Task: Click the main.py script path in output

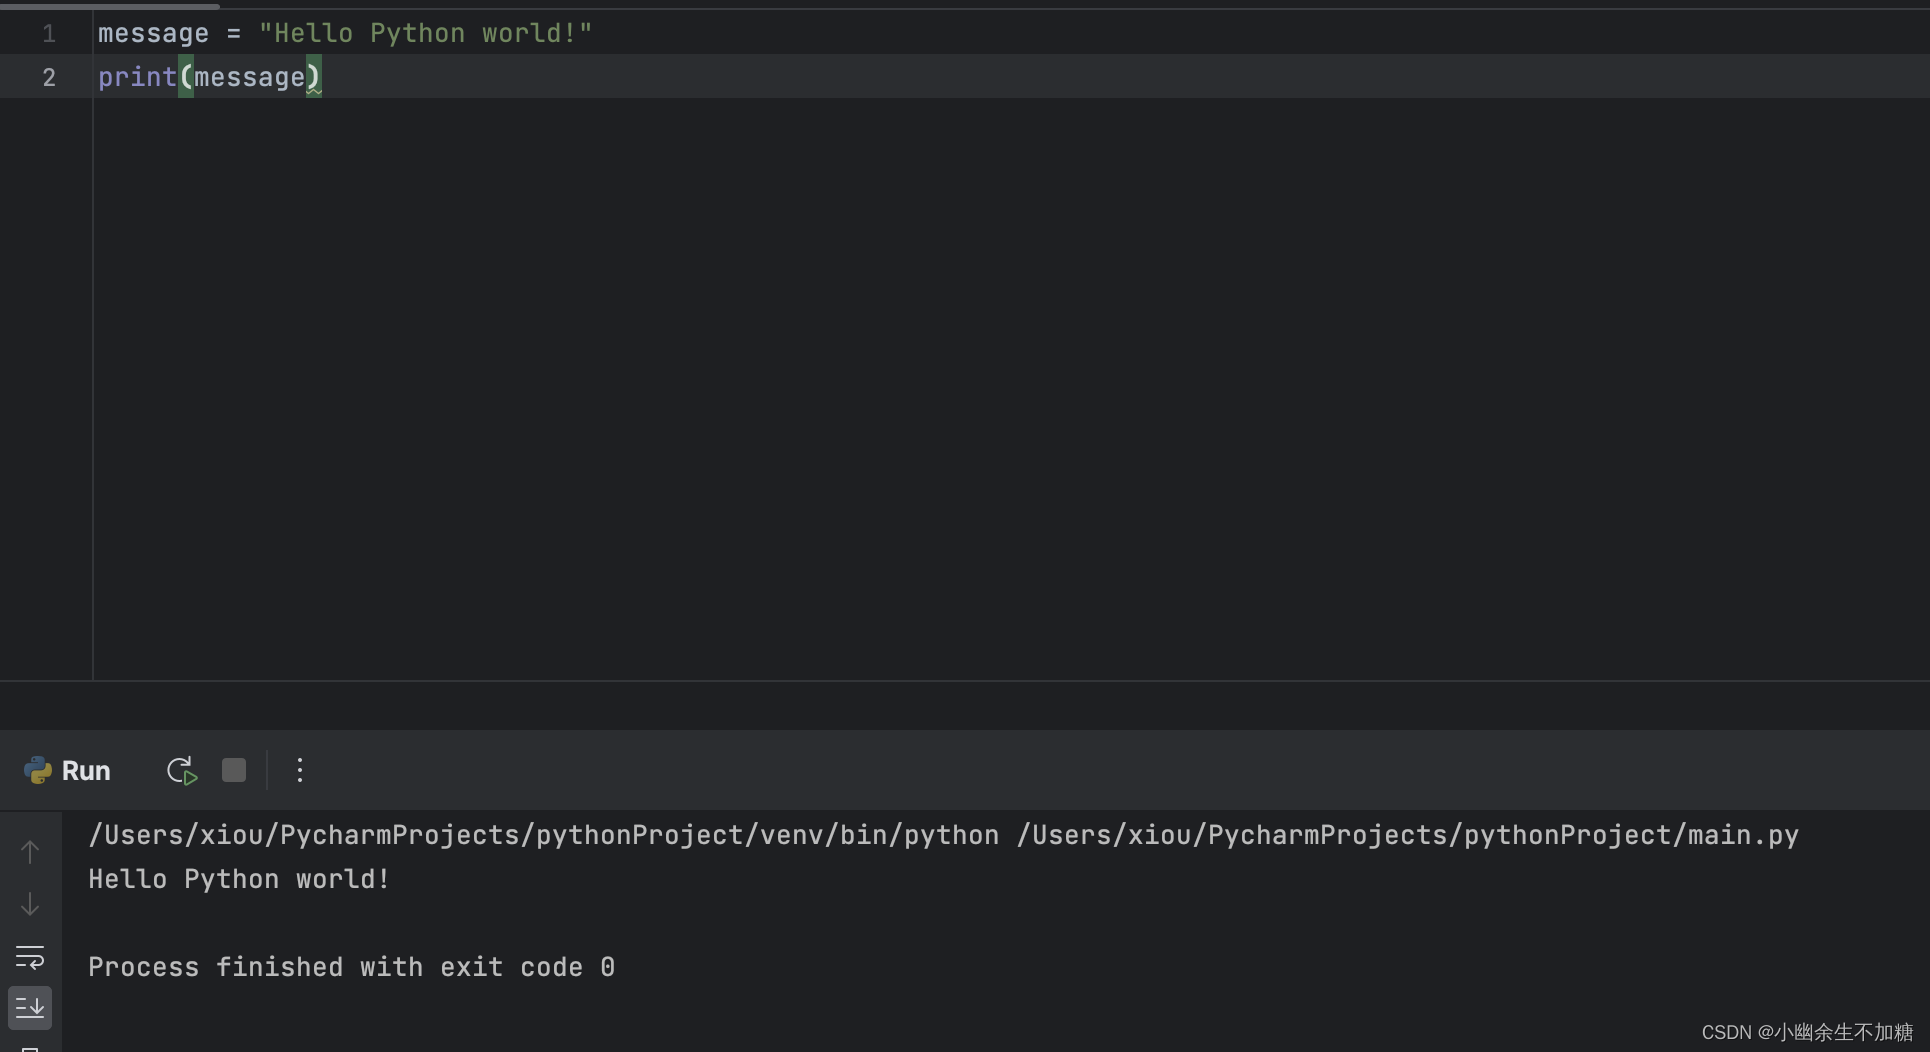Action: pos(1408,835)
